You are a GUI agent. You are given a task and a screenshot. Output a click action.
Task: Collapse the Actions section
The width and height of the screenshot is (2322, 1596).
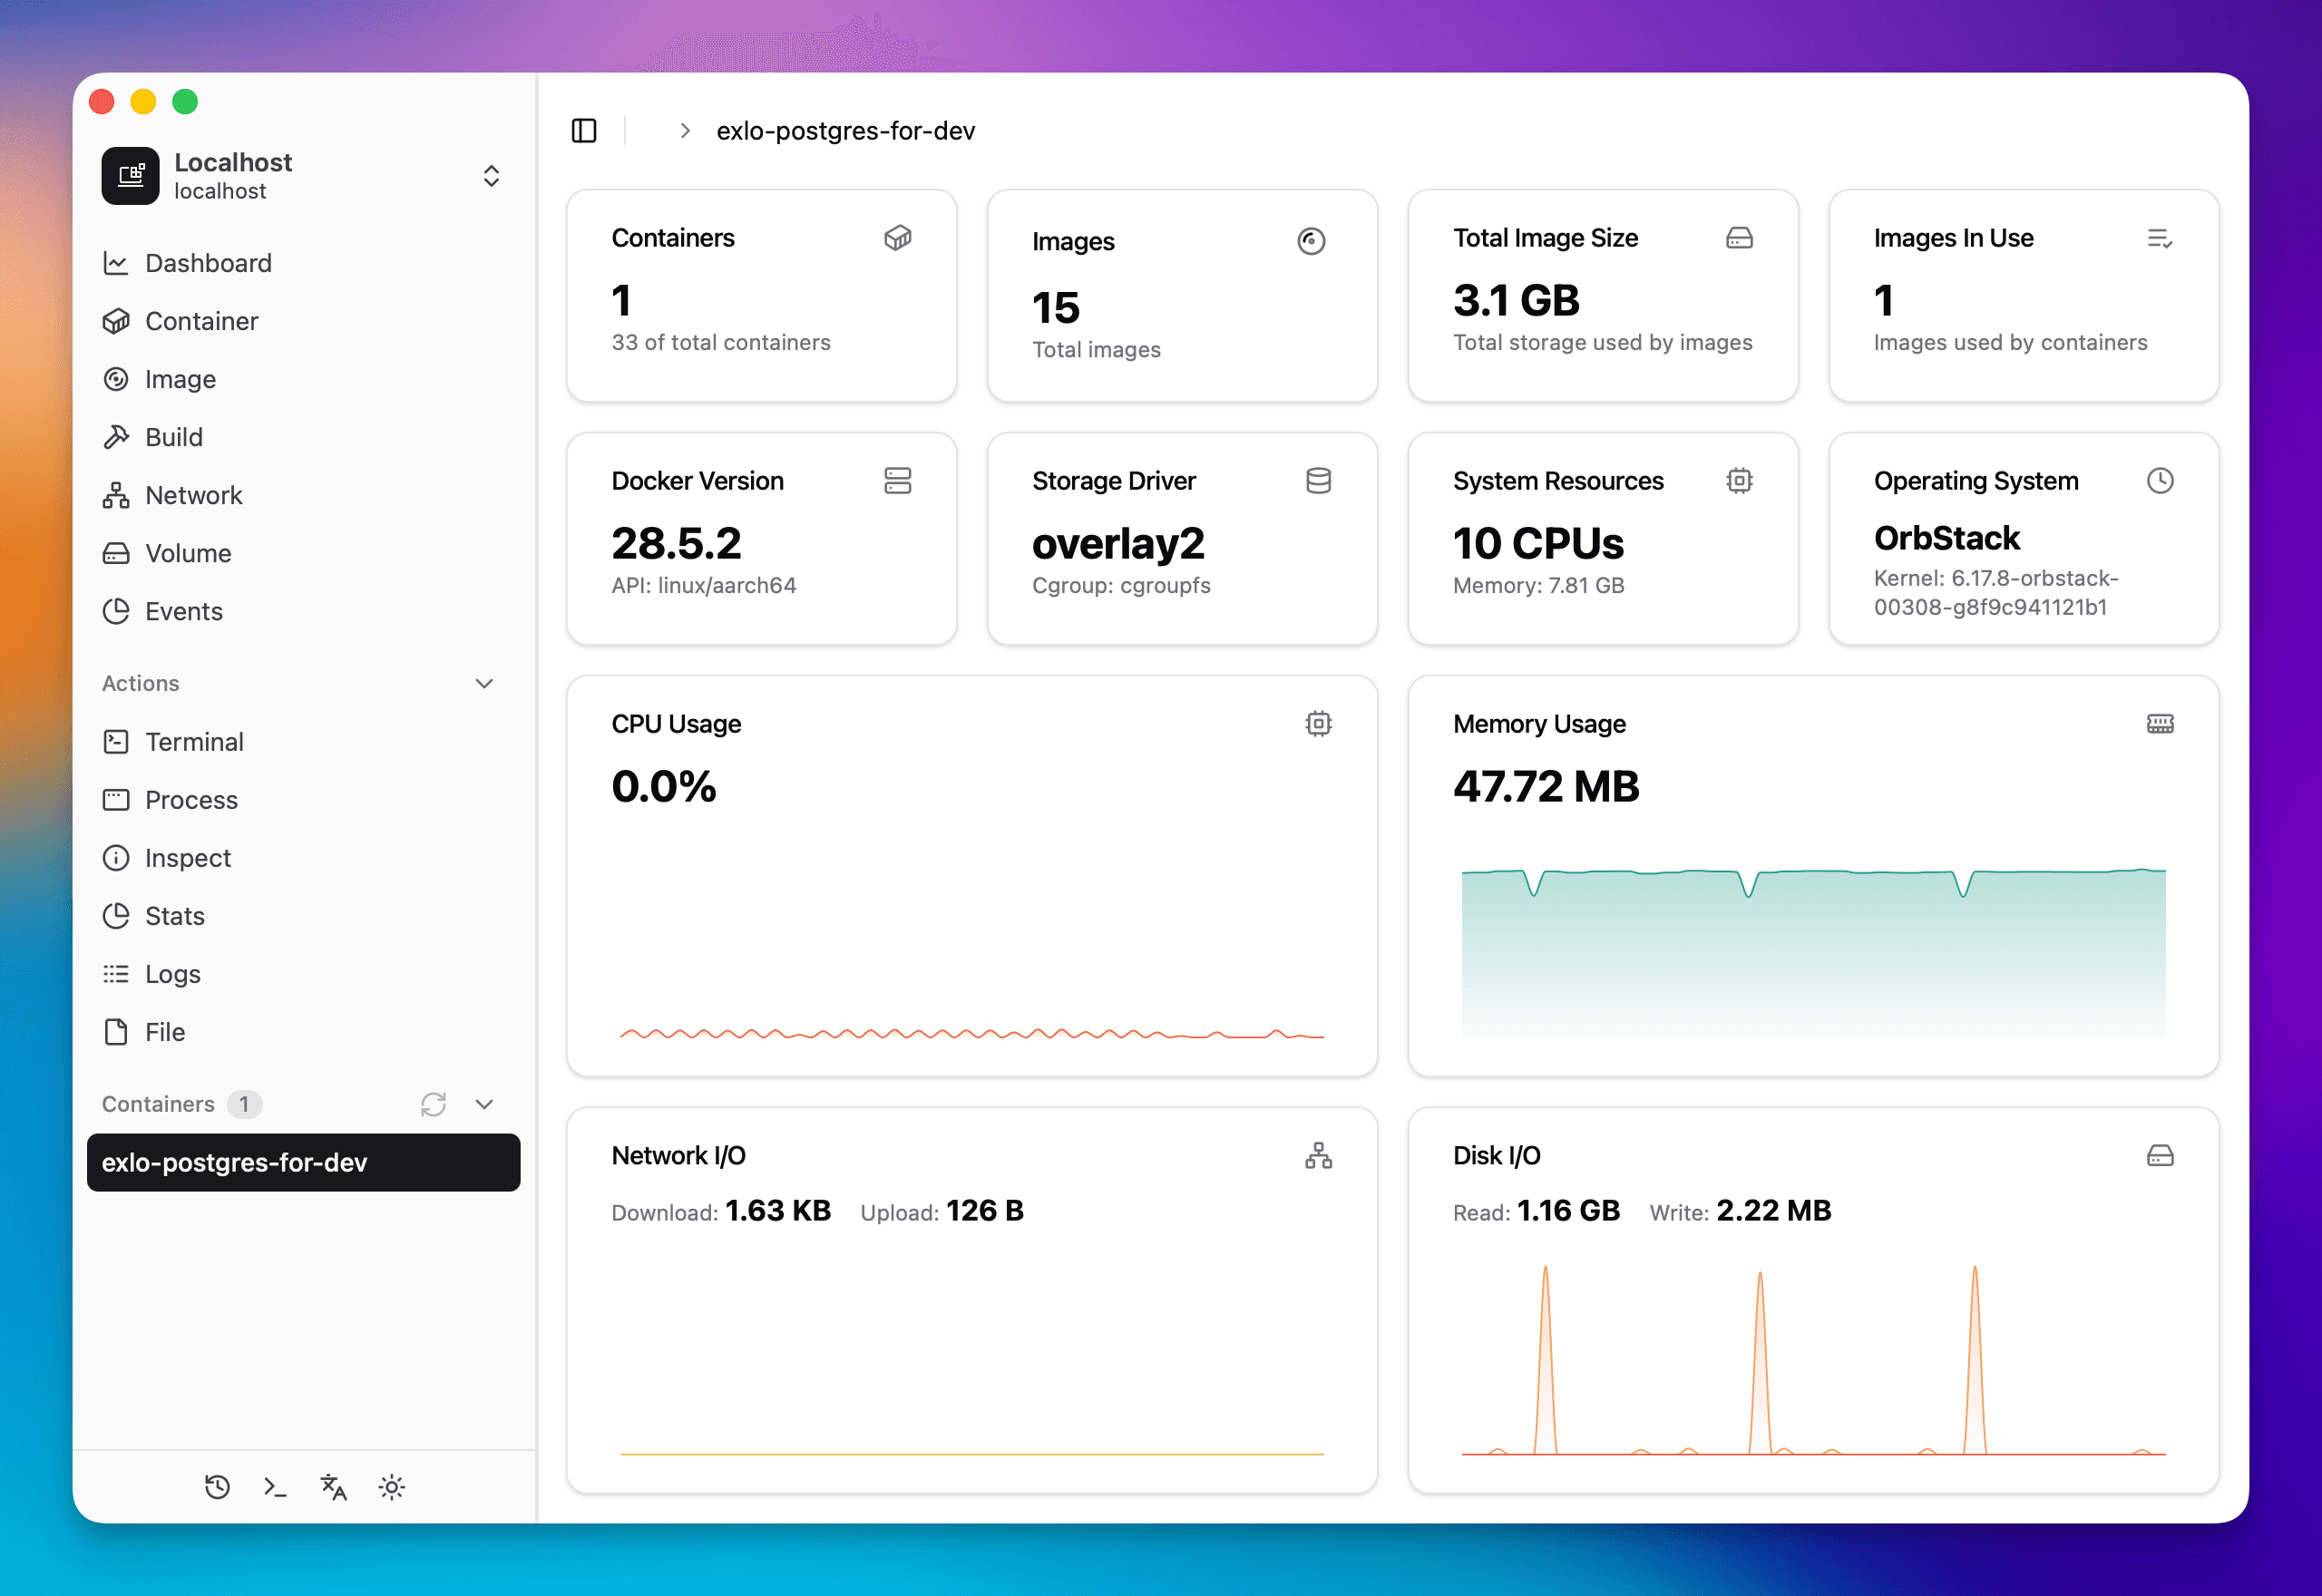tap(485, 683)
